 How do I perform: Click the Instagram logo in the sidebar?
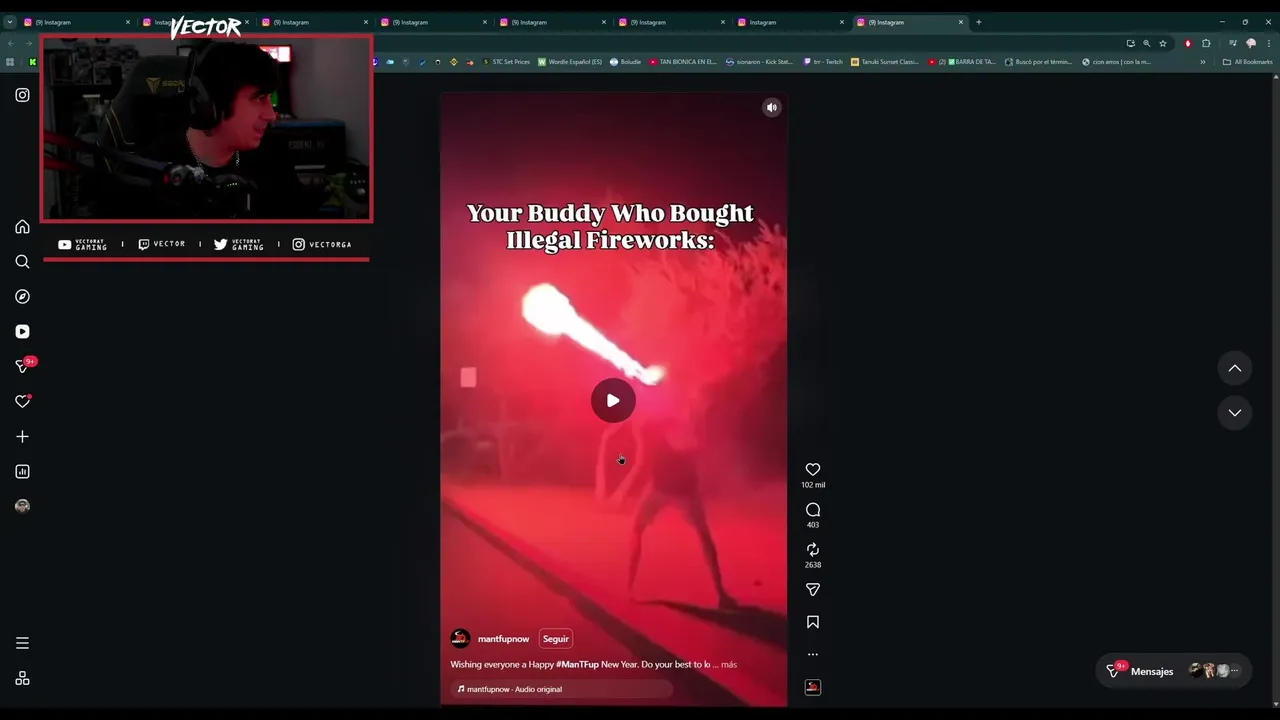[x=22, y=95]
